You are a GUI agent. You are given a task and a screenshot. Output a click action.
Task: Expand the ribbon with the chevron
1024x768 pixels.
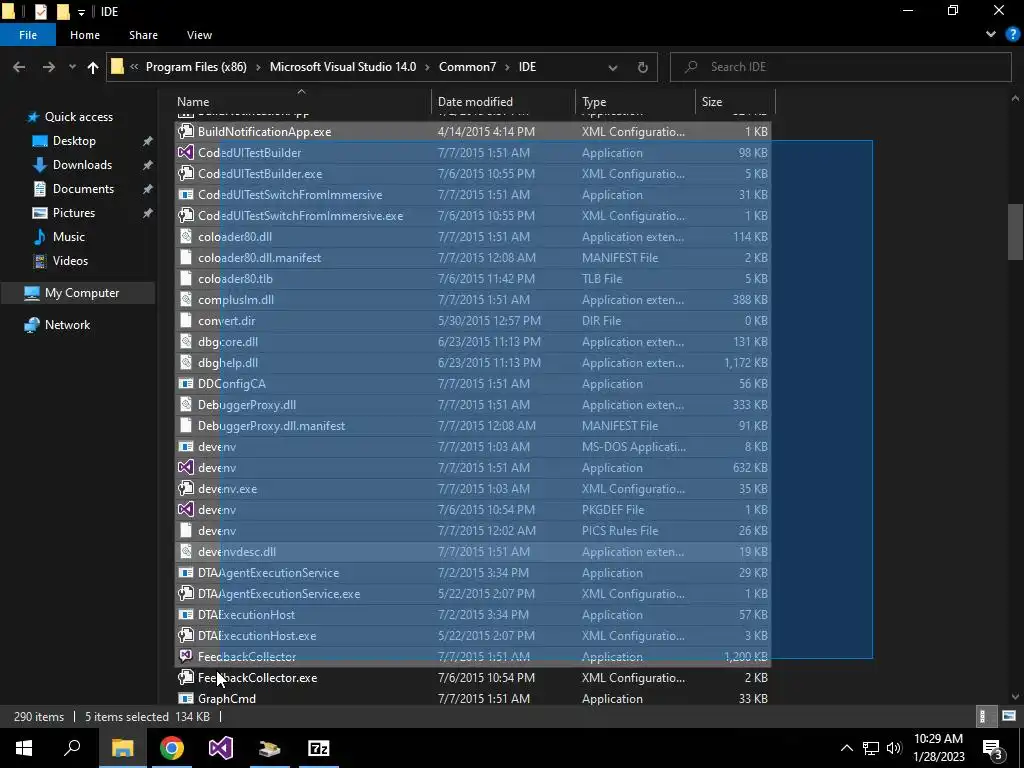(x=991, y=35)
